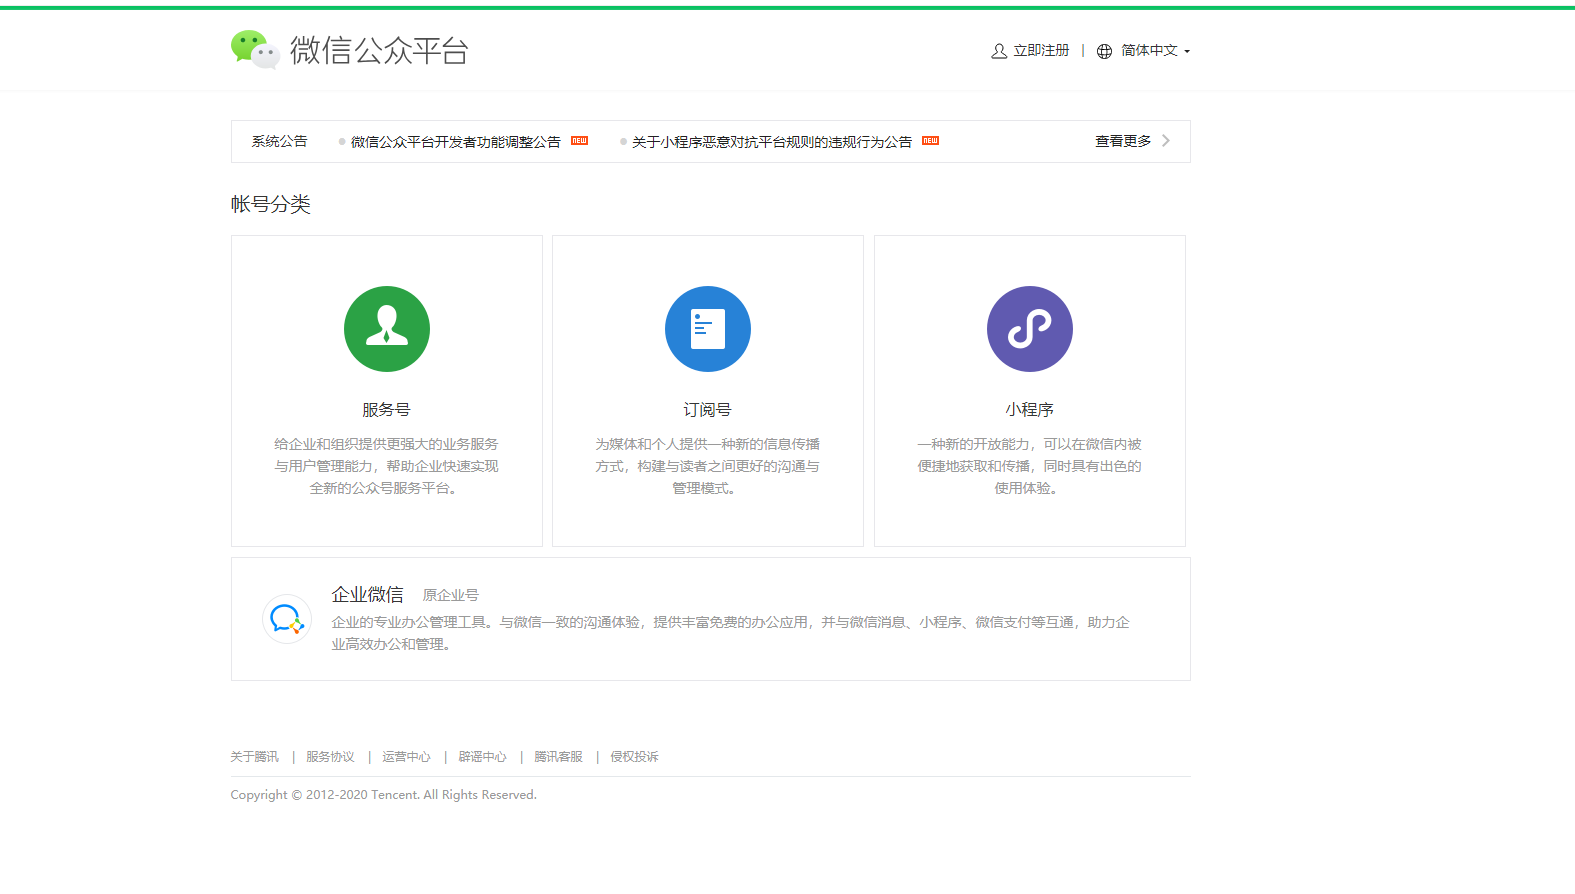Screen dimensions: 1575x894
Task: Open the 辟谣中心 footer link
Action: (483, 757)
